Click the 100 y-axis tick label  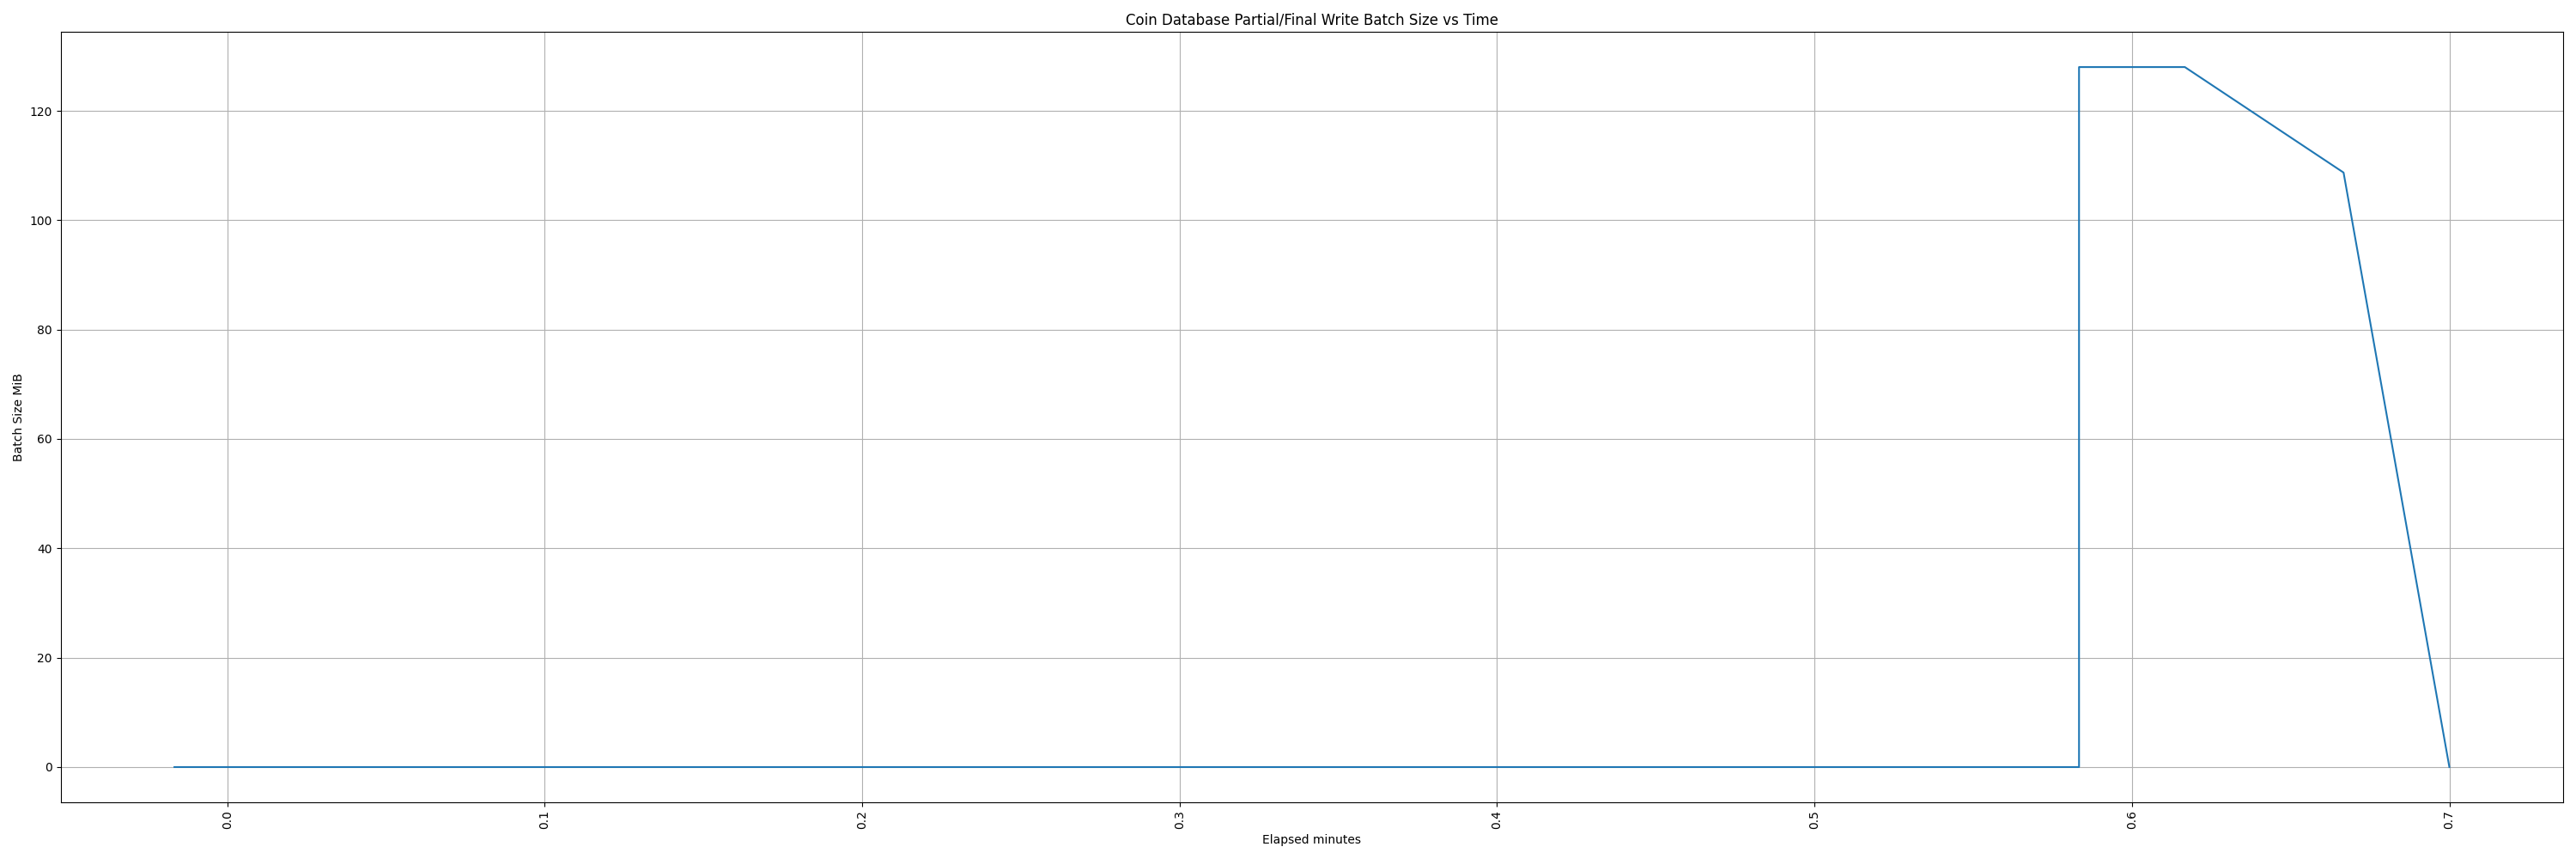pos(41,221)
